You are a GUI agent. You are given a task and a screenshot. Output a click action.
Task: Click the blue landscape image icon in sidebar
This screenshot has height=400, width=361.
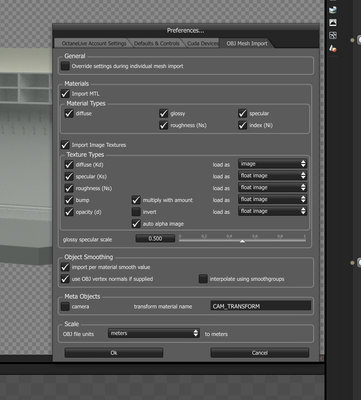point(333,10)
